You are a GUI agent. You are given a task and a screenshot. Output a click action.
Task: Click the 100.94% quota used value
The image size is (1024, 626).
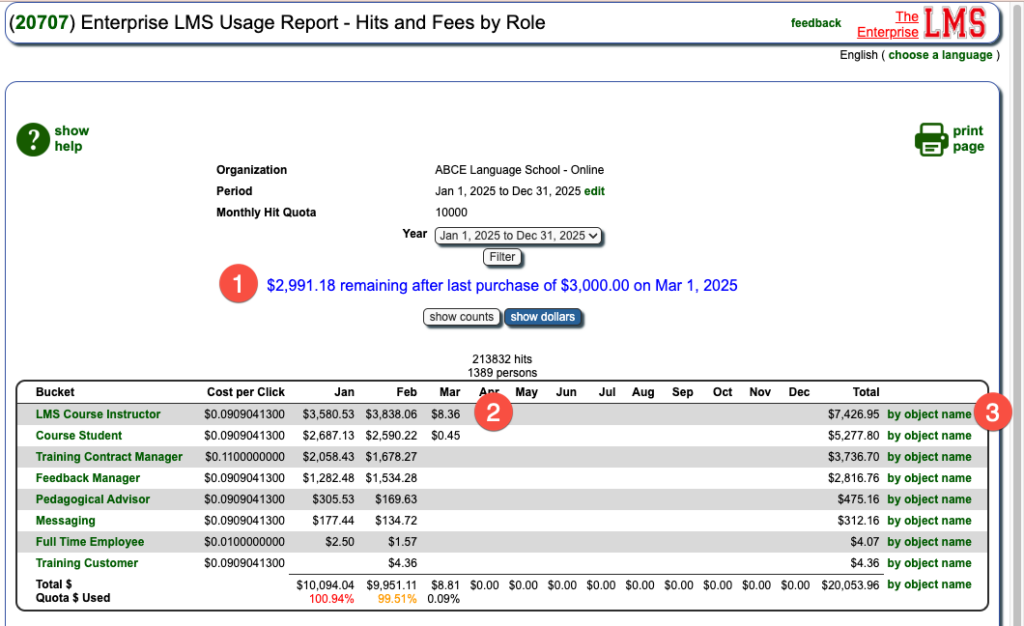[331, 599]
